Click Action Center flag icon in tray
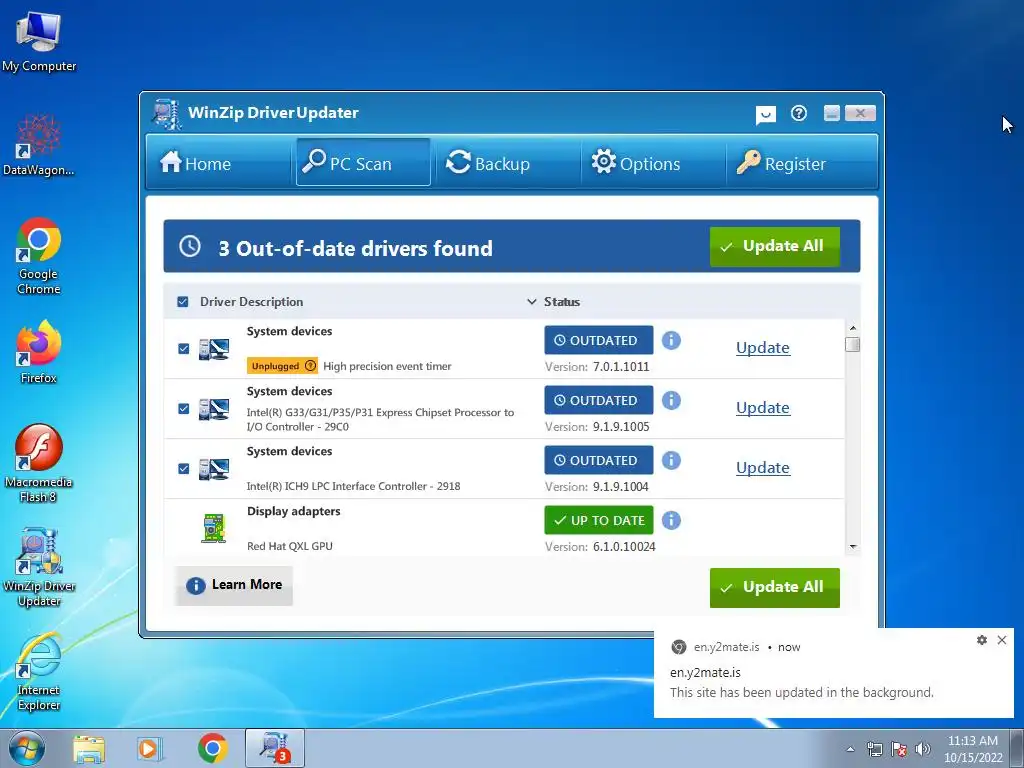1024x768 pixels. 899,749
